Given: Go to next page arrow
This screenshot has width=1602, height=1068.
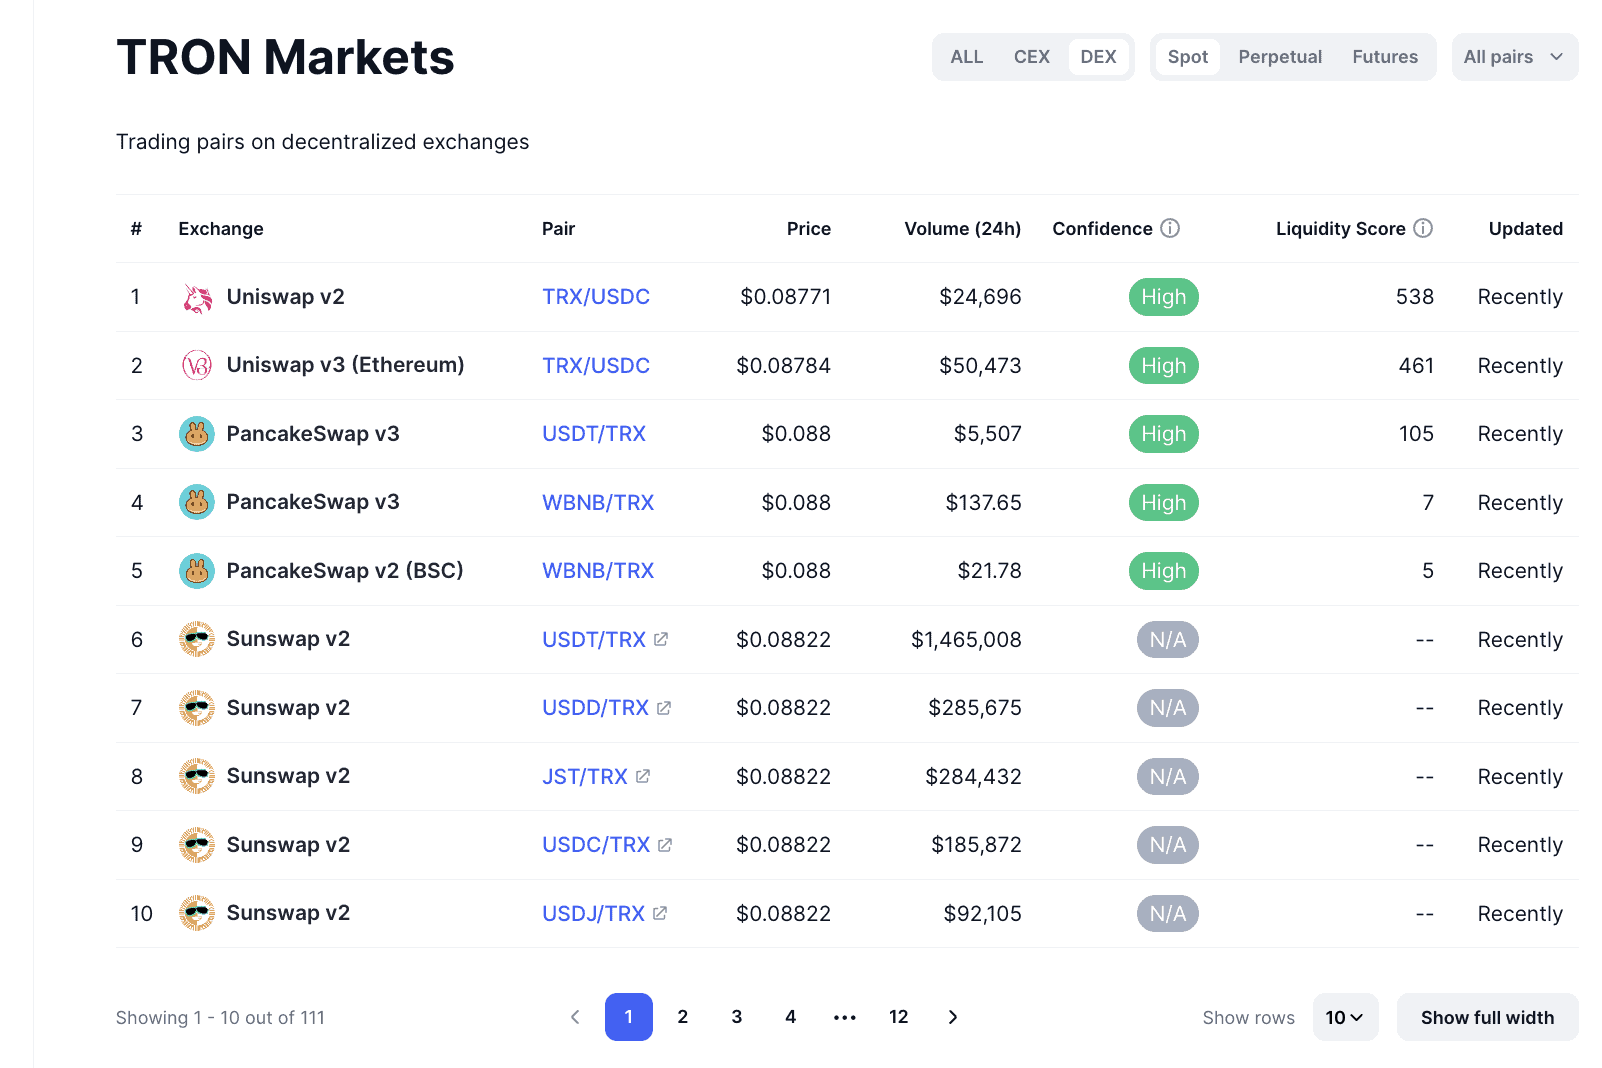Looking at the screenshot, I should pos(953,1017).
